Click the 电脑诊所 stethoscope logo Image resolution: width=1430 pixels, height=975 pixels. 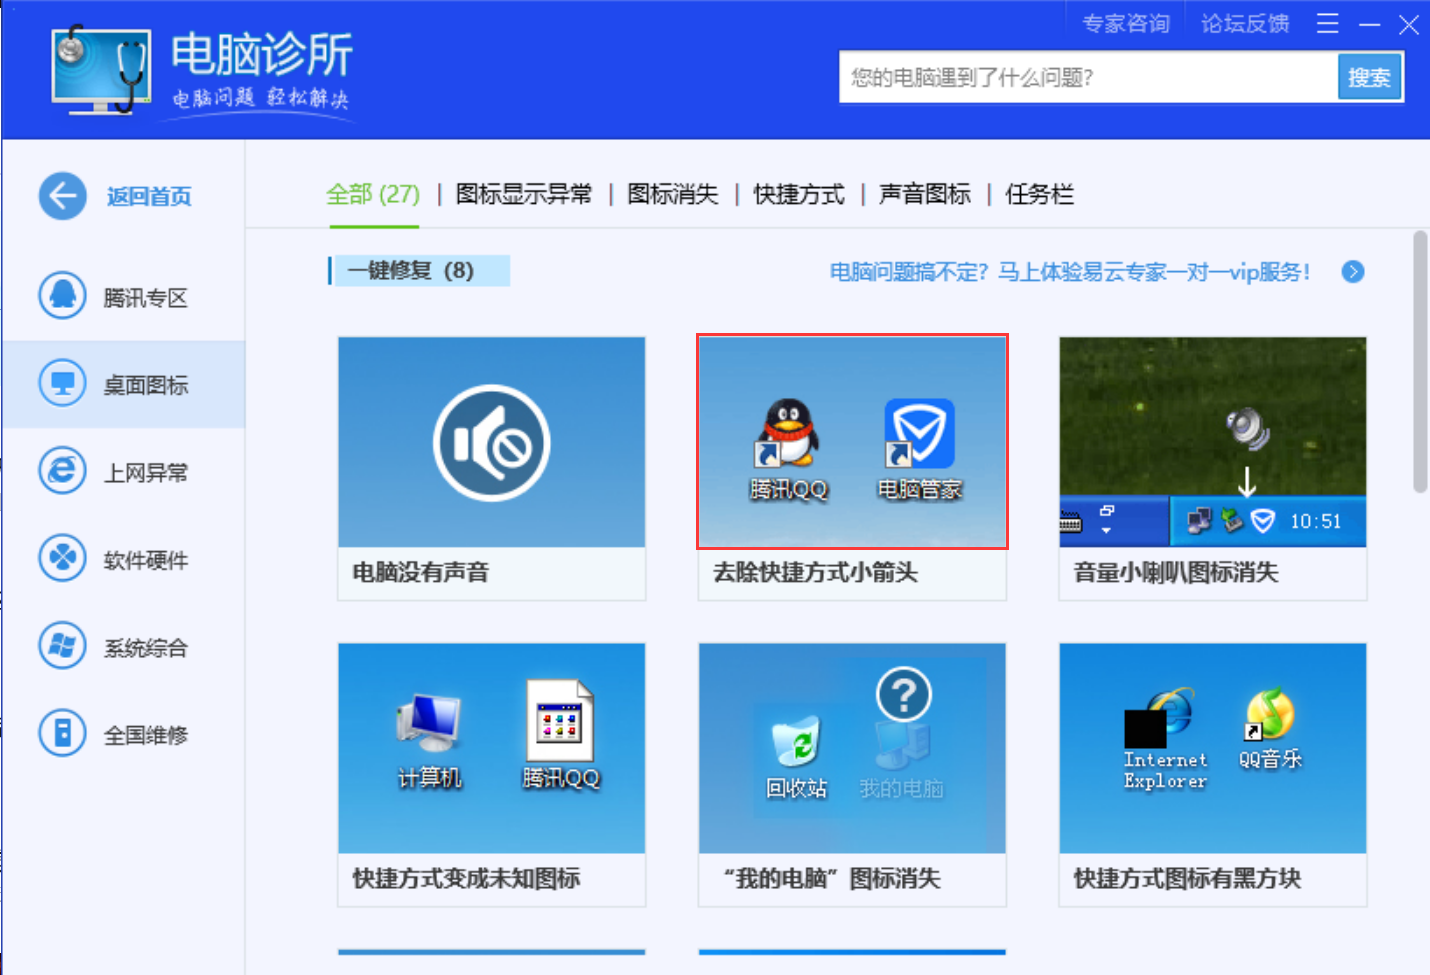101,71
